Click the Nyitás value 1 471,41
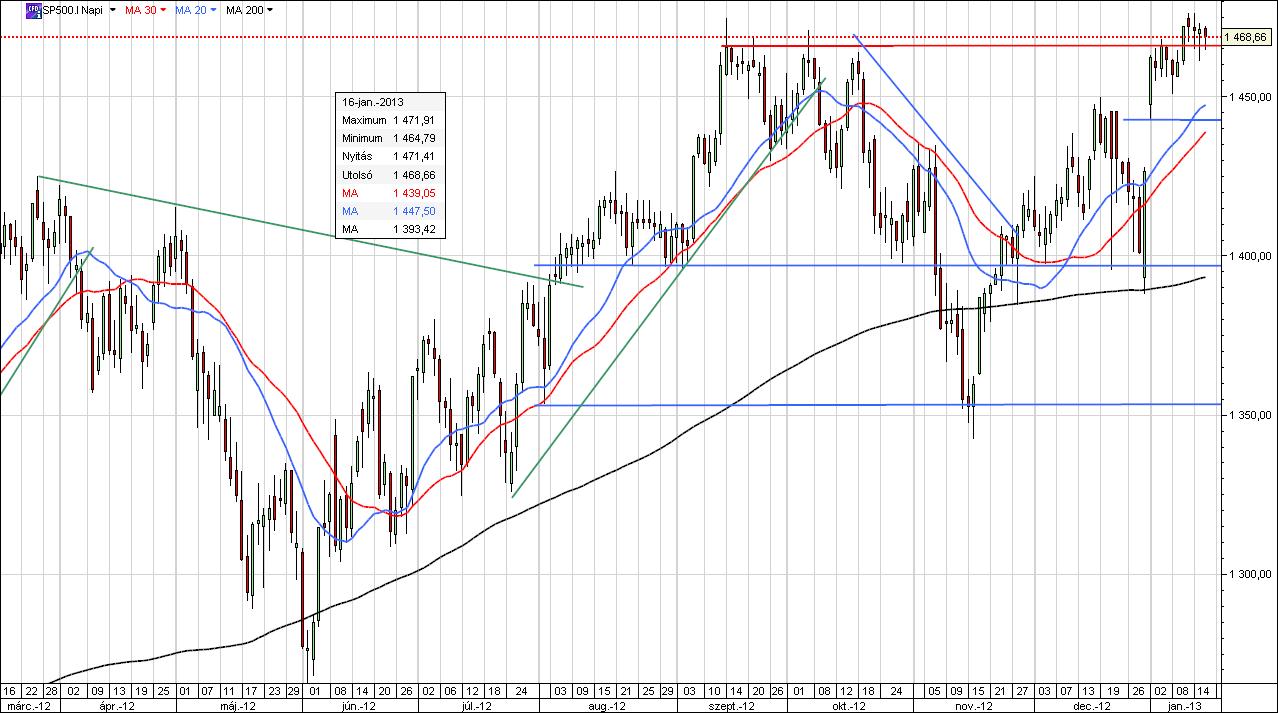1278x713 pixels. (414, 157)
